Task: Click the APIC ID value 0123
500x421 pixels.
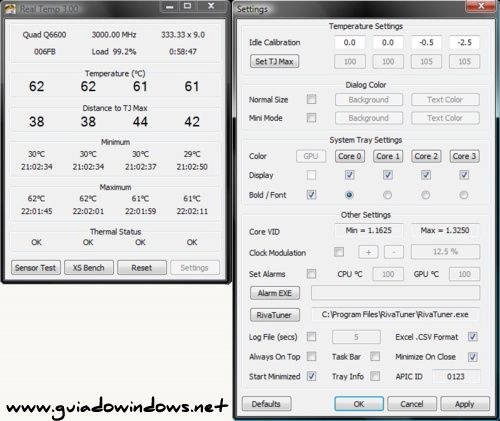Action: pyautogui.click(x=456, y=376)
